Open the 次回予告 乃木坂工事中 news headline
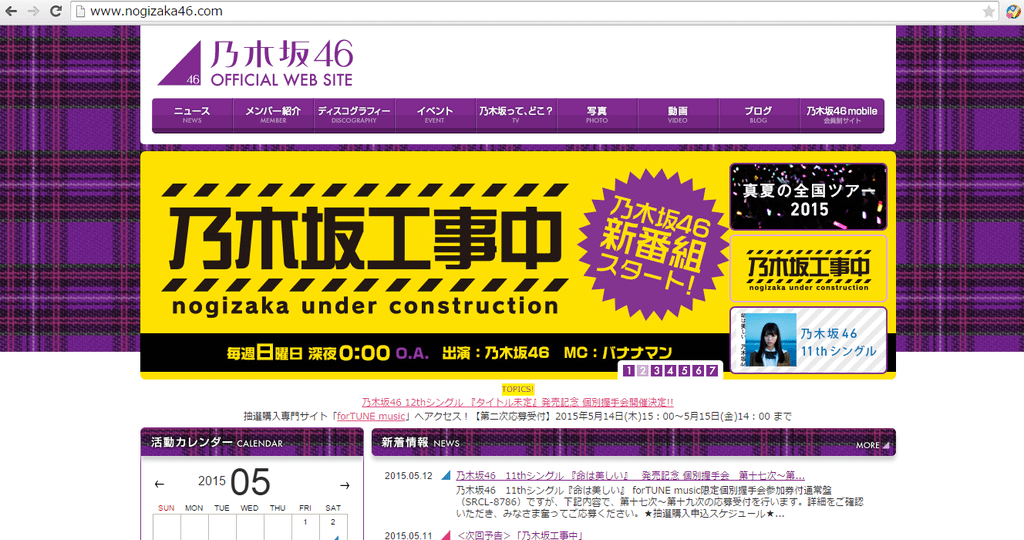 [x=520, y=535]
